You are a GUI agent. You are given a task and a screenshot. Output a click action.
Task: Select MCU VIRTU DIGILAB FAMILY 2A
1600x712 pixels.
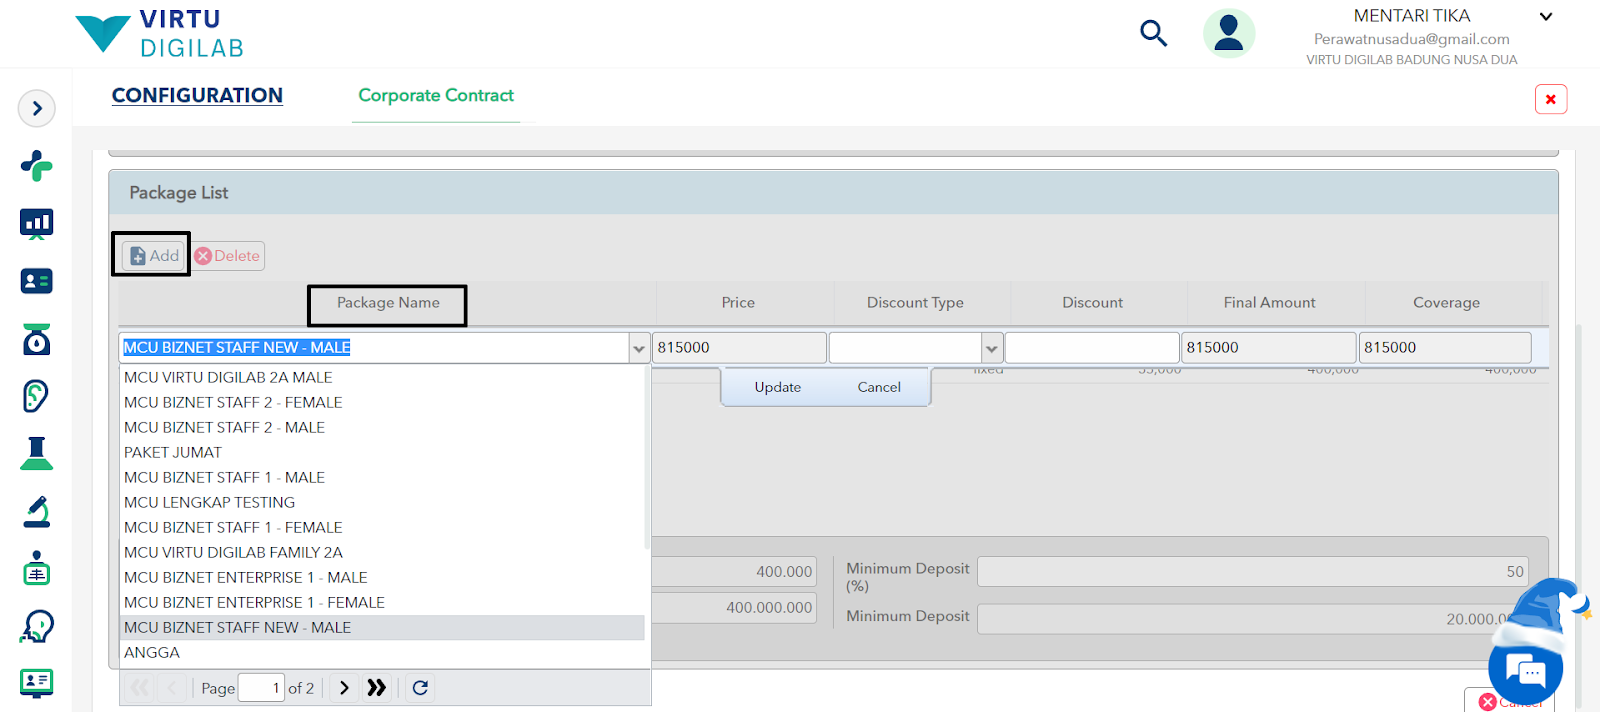pyautogui.click(x=382, y=552)
